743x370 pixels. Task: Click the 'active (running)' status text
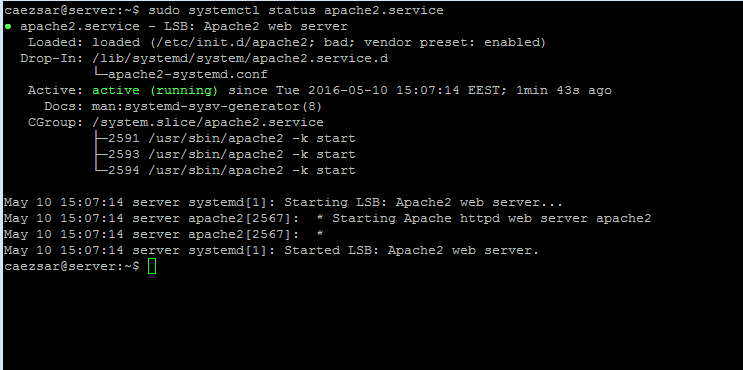click(x=155, y=90)
